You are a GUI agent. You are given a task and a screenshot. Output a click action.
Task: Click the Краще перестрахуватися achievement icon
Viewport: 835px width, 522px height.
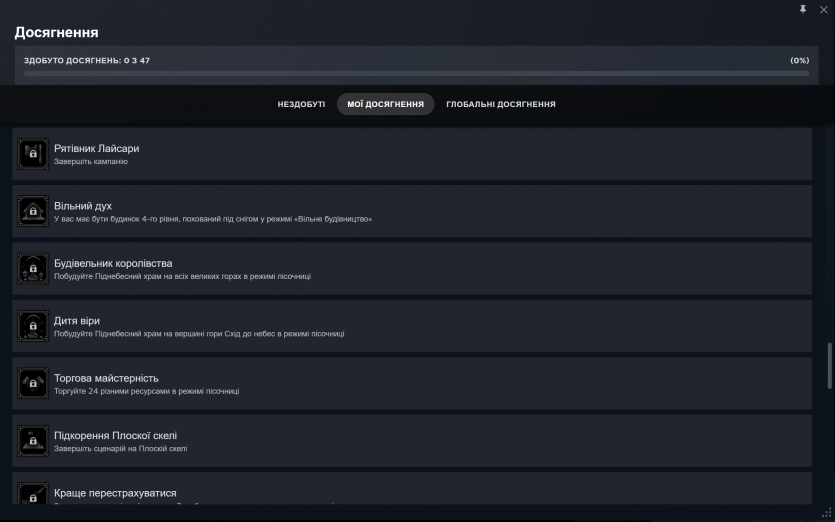(33, 492)
